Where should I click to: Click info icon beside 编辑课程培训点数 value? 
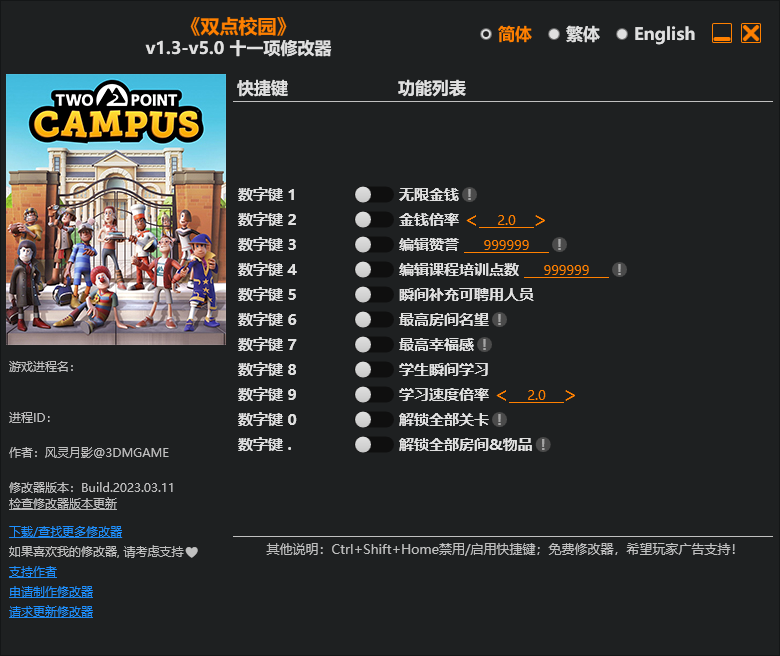click(x=619, y=270)
